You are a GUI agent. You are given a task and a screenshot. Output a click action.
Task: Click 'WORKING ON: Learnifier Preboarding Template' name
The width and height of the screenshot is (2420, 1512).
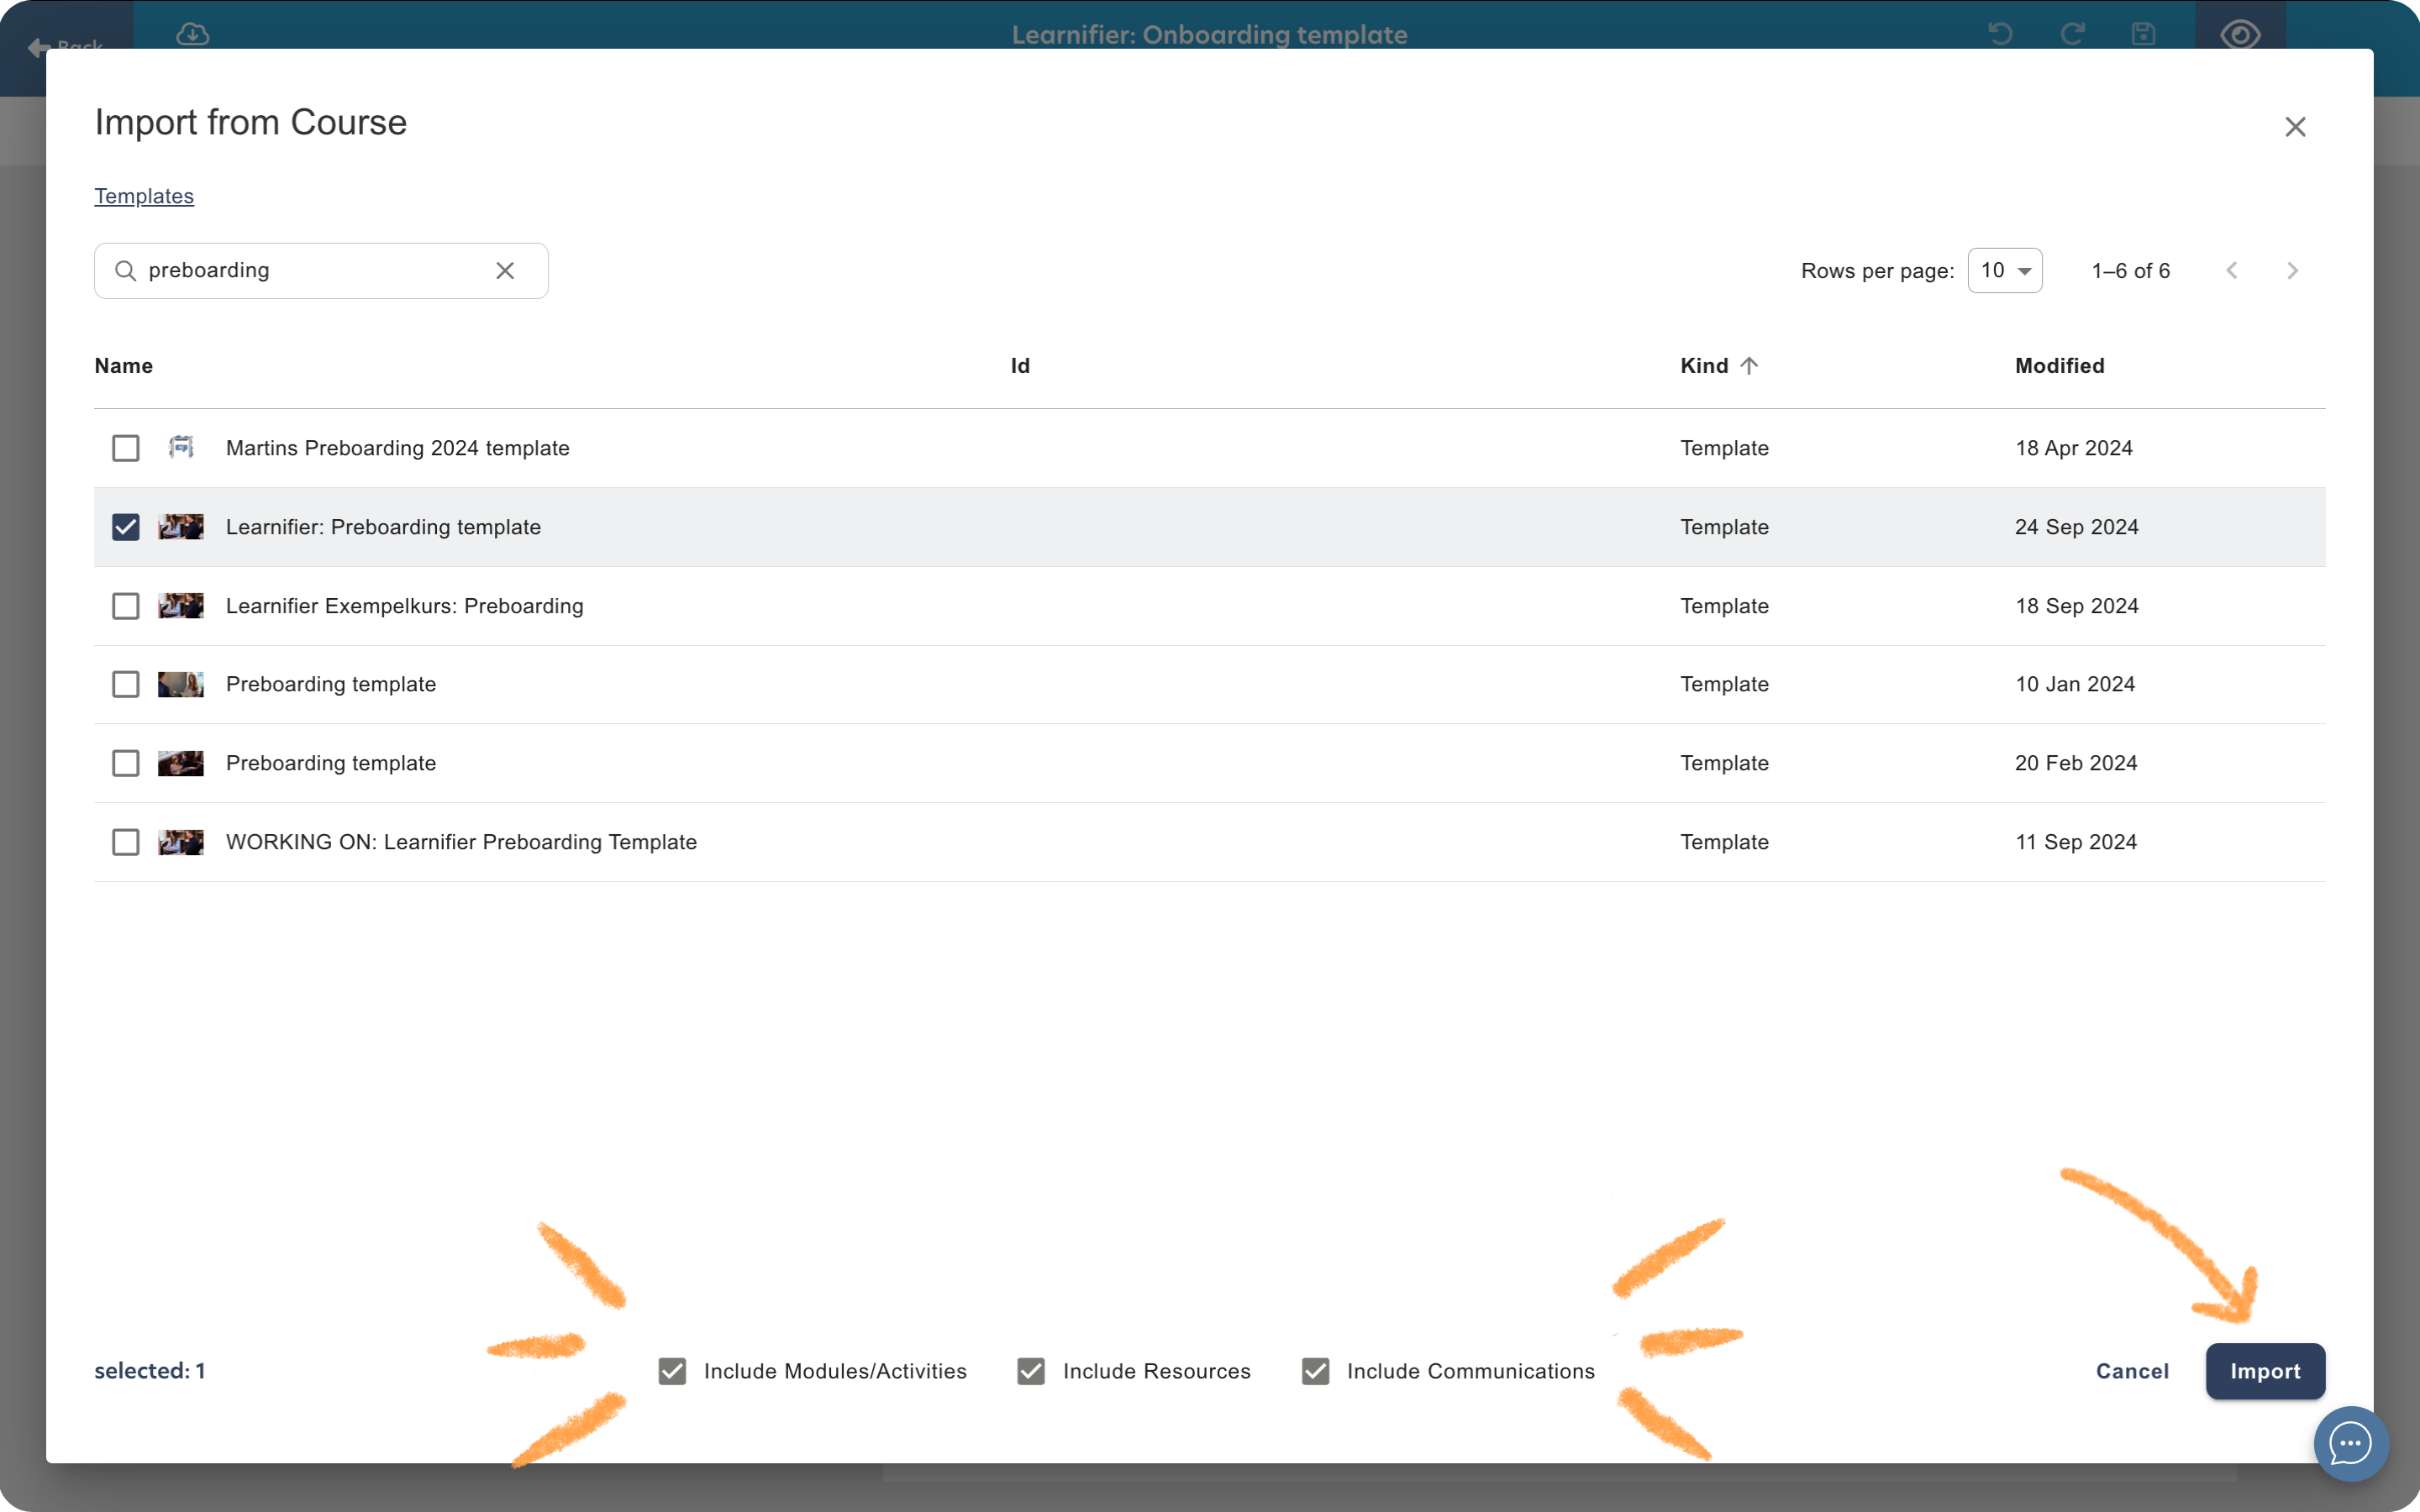[461, 842]
